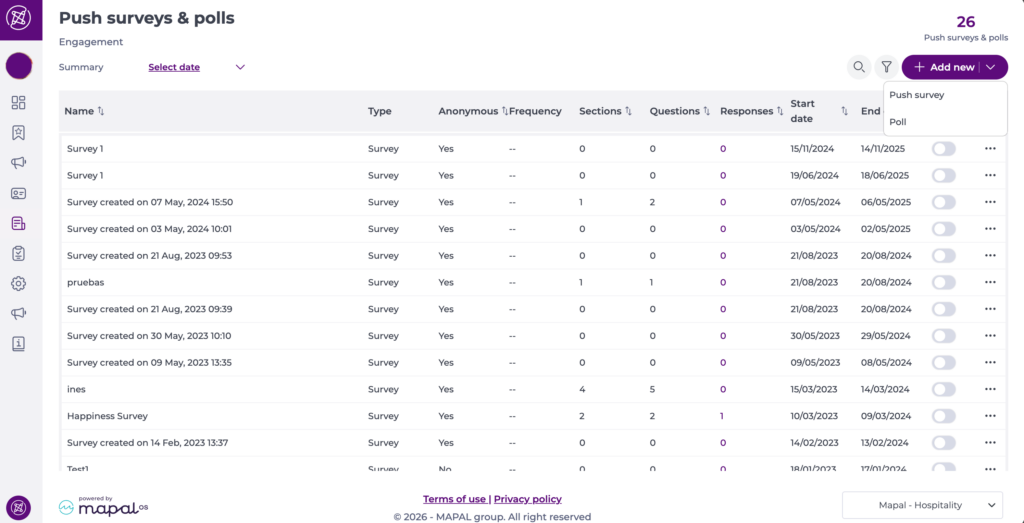Image resolution: width=1024 pixels, height=523 pixels.
Task: Choose Push survey from the menu
Action: pyautogui.click(x=917, y=95)
